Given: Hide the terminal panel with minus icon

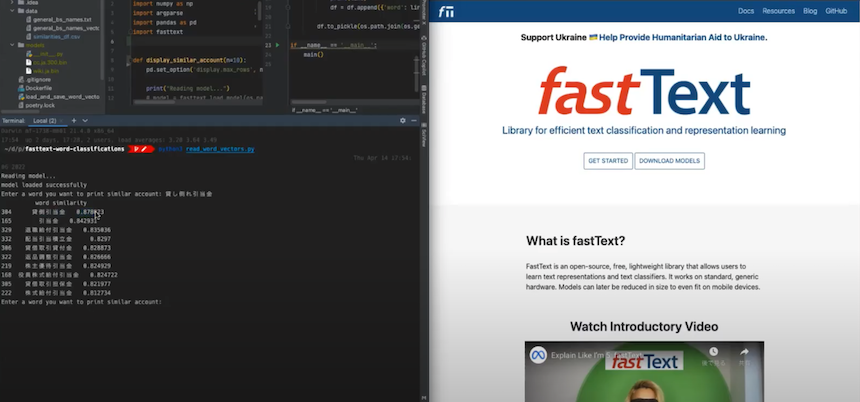Looking at the screenshot, I should [414, 121].
